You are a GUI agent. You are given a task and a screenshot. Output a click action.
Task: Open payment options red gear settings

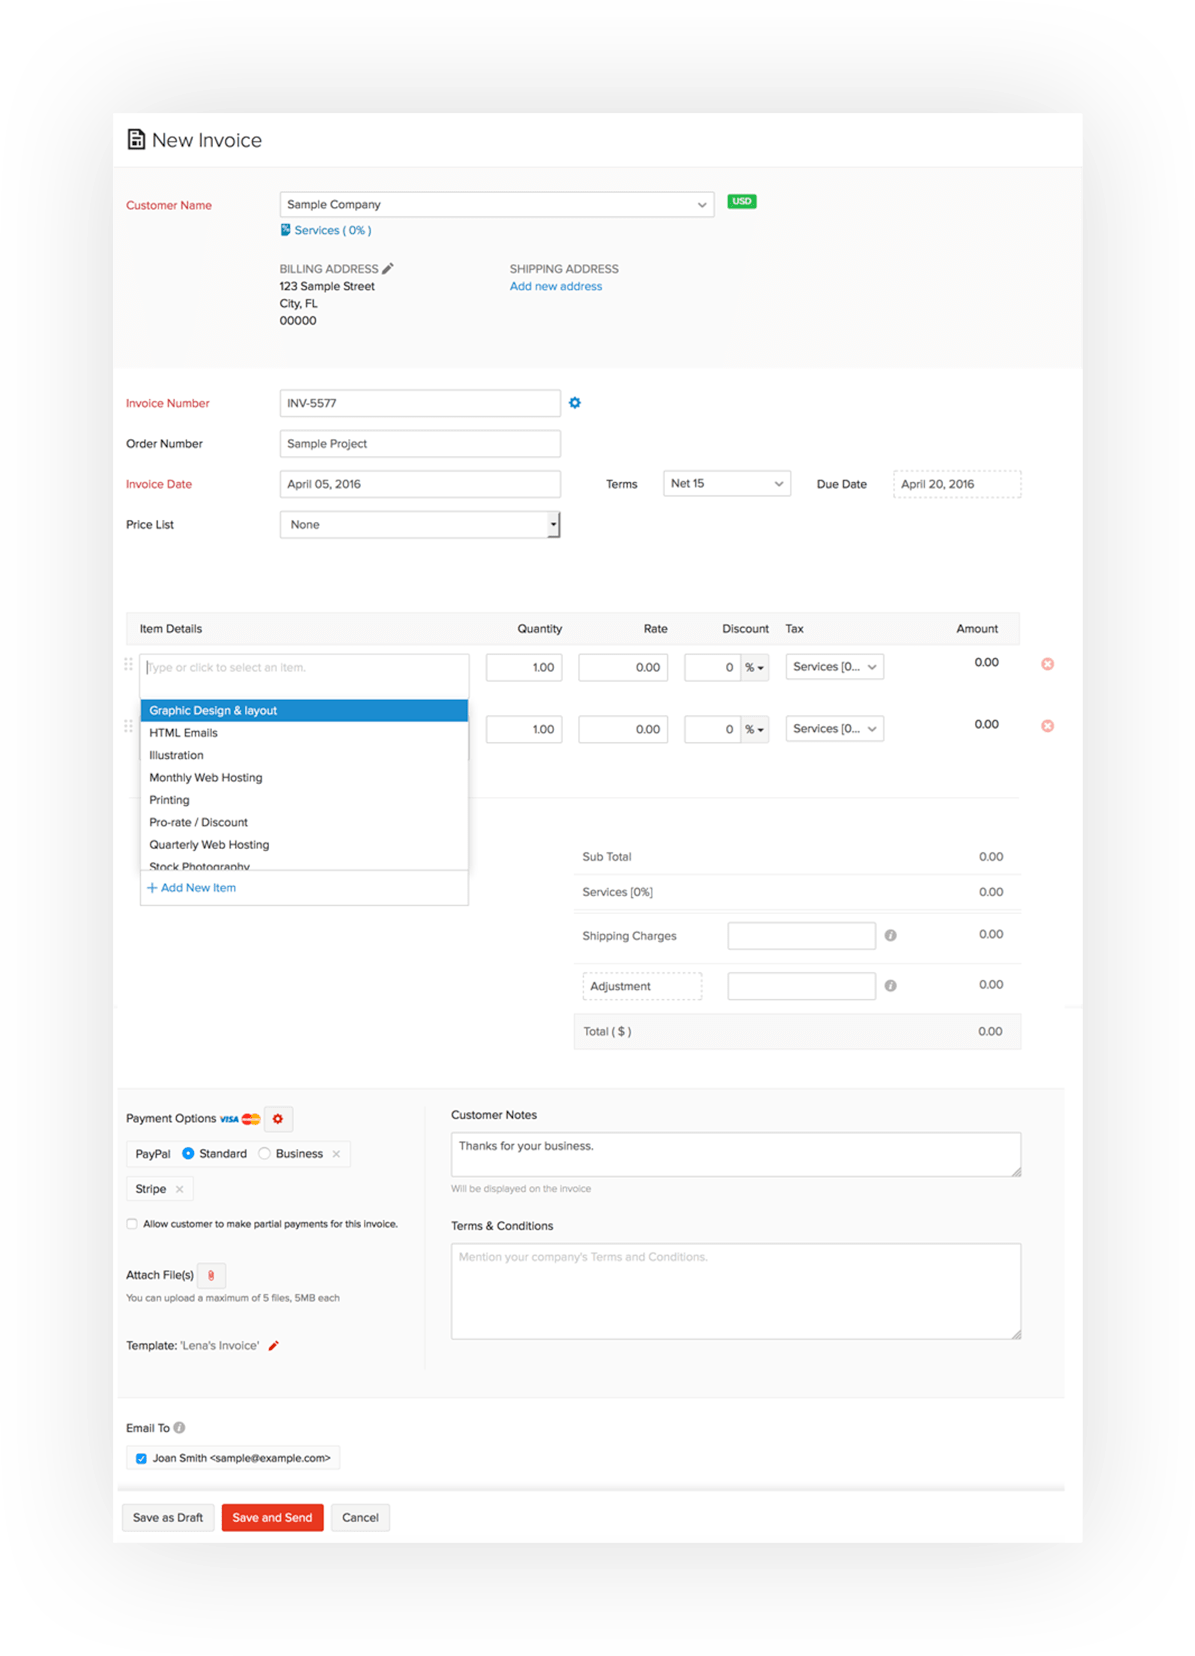pos(278,1119)
